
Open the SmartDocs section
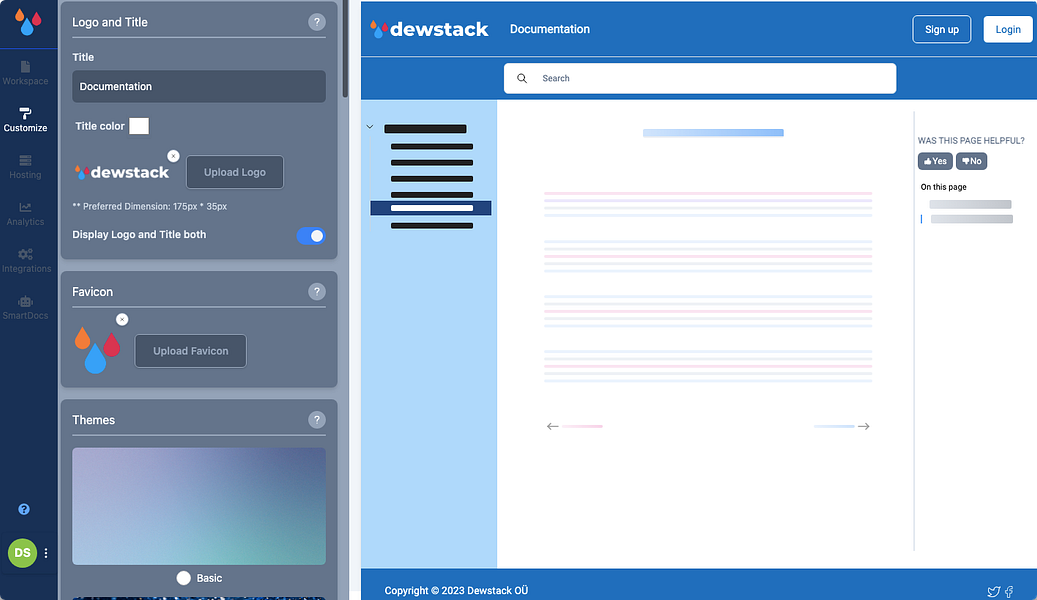[25, 308]
